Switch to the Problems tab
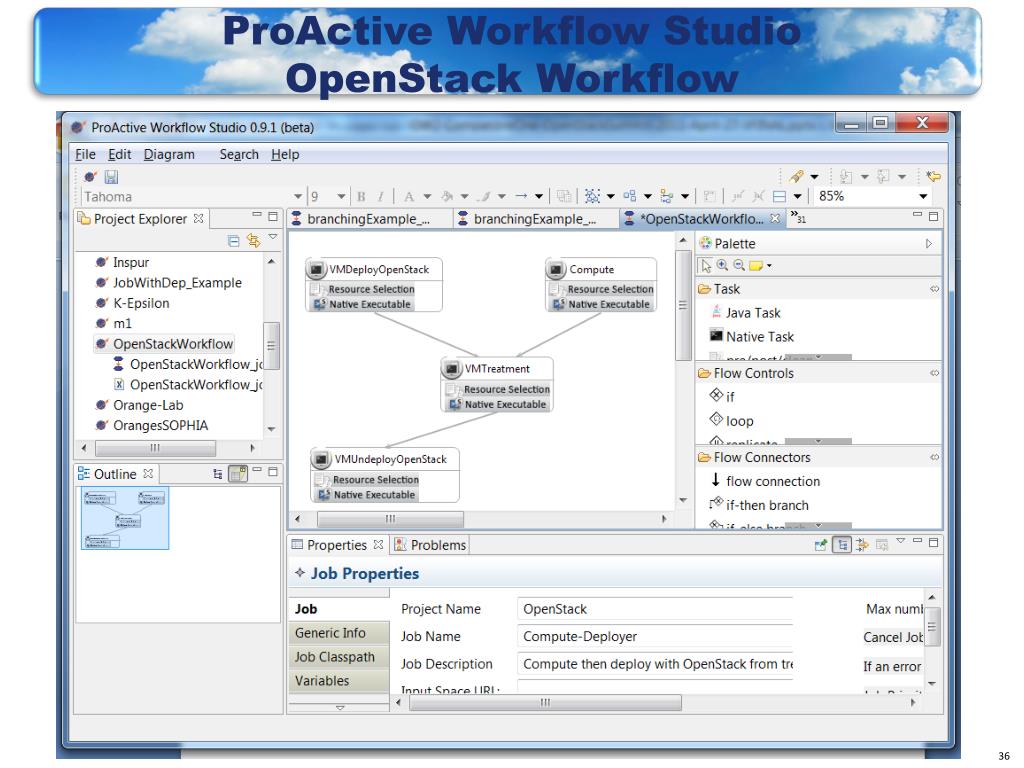 (x=430, y=545)
